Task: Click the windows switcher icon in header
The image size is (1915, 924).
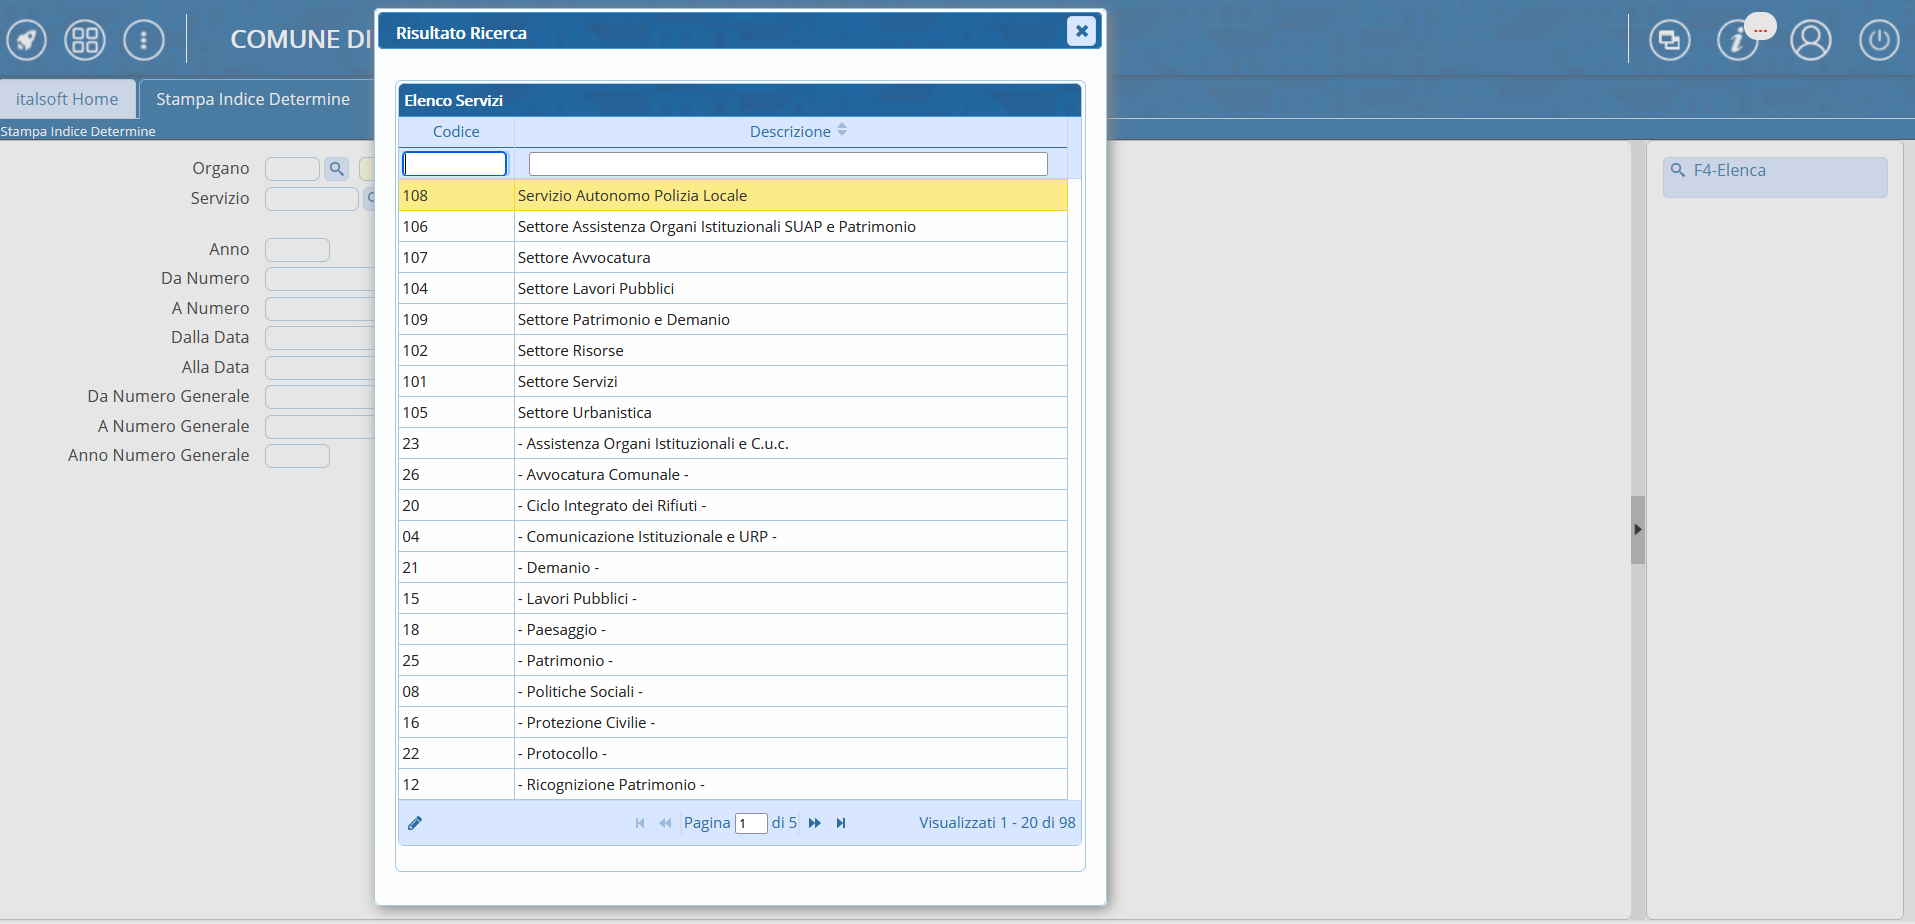Action: 1669,40
